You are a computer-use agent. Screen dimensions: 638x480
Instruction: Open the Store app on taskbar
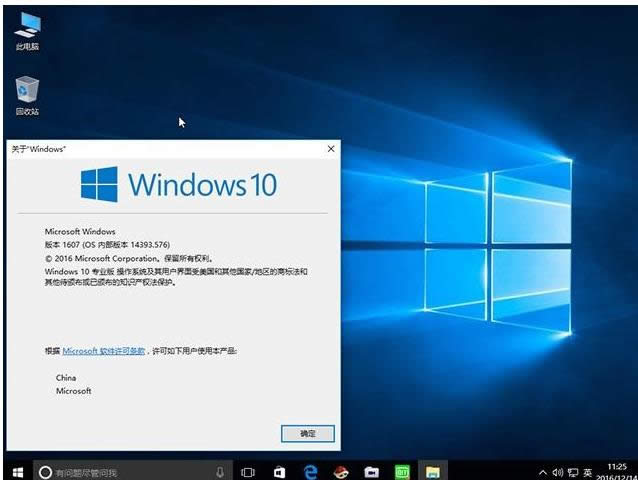tap(280, 471)
